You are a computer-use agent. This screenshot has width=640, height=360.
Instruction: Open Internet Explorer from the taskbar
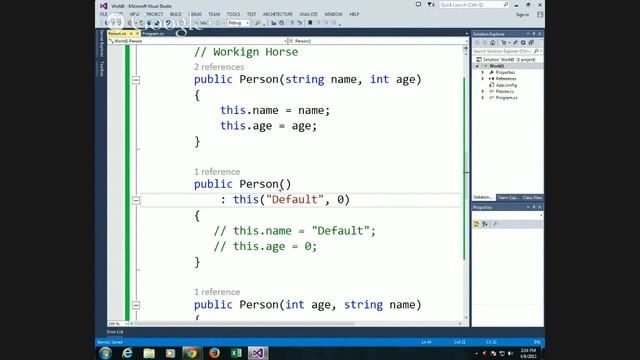click(x=127, y=353)
